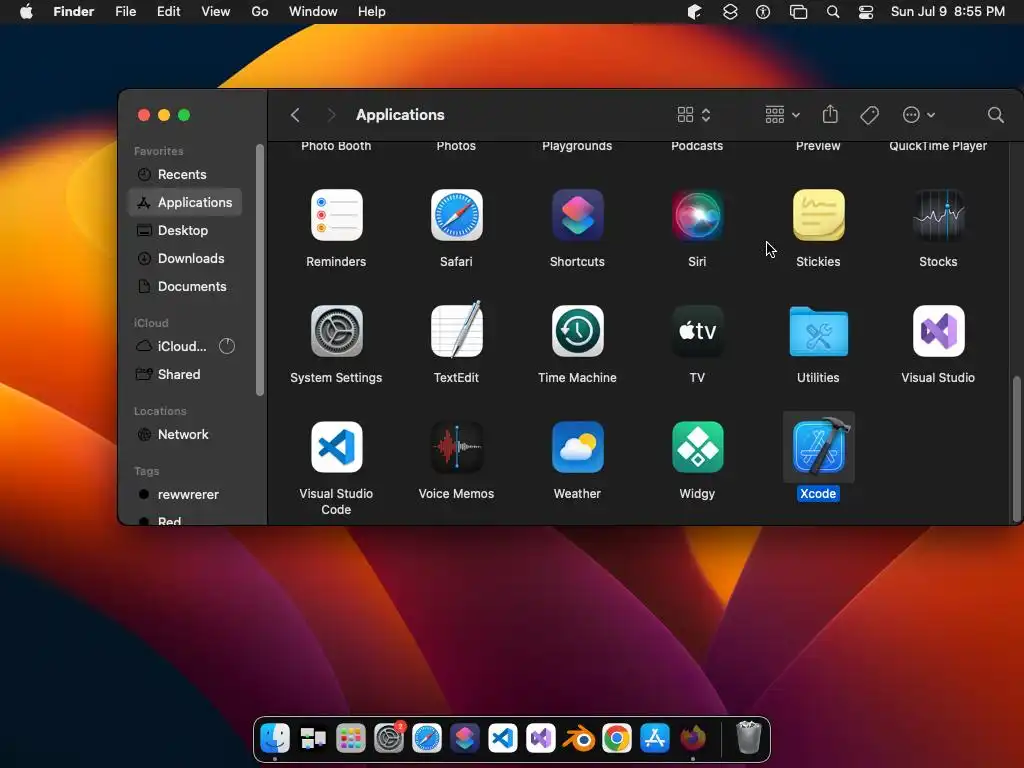This screenshot has width=1024, height=768.
Task: Select Desktop in the sidebar
Action: point(185,231)
